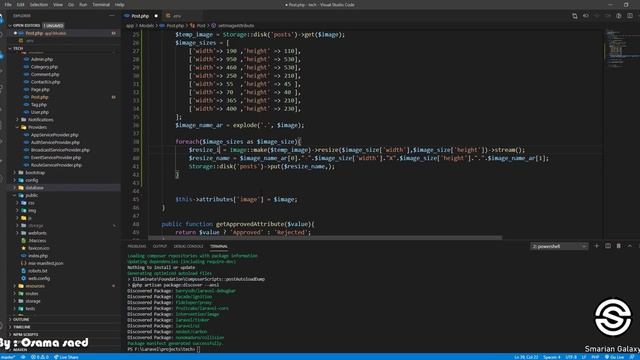Click the Open Changes icon in editor toolbar
The width and height of the screenshot is (640, 360).
click(x=575, y=16)
